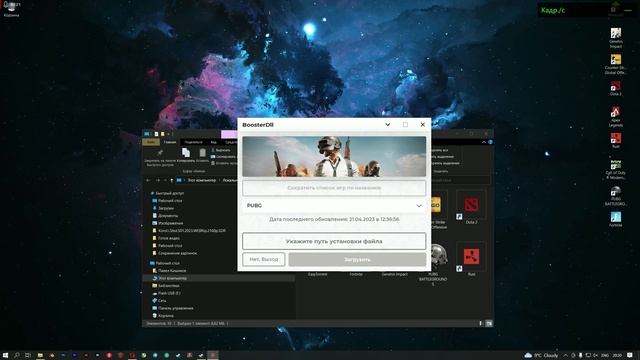
Task: Click the microphone icon in system tray
Action: 580,356
